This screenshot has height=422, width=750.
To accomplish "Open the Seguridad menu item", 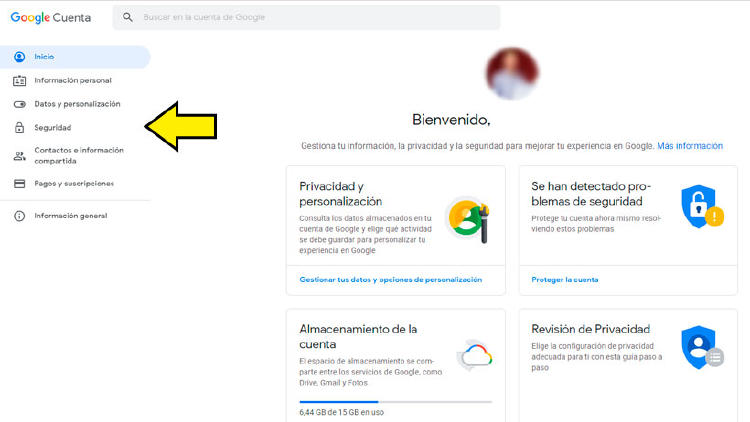I will 53,128.
